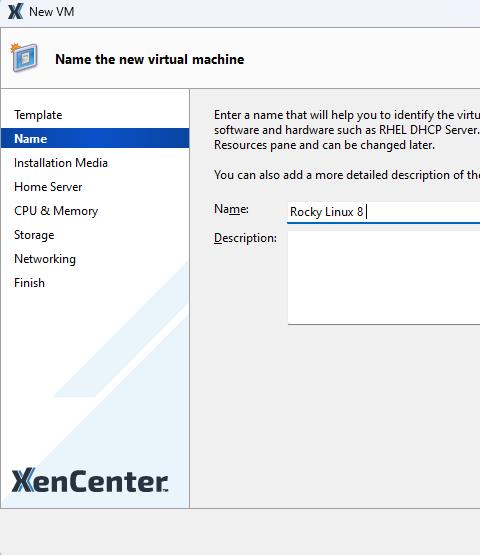The image size is (480, 555).
Task: Click the 'New VM' window title text
Action: (x=52, y=12)
